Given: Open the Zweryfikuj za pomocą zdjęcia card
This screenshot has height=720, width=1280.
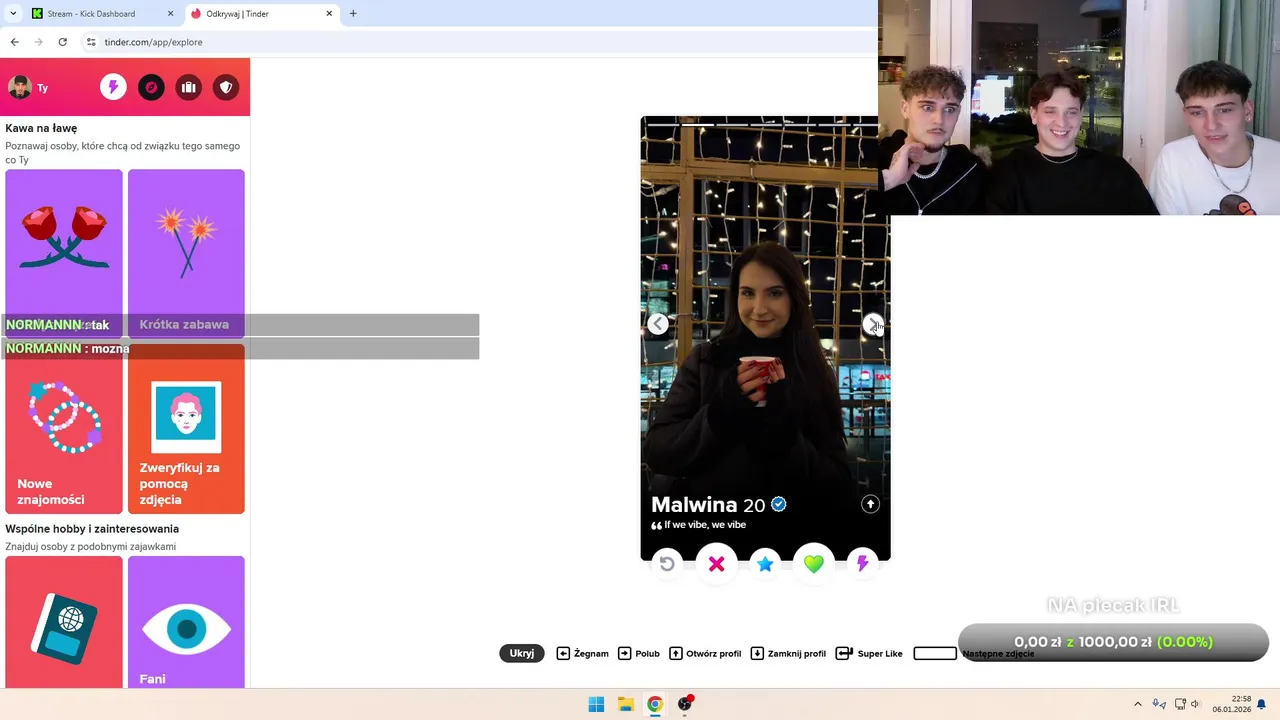Looking at the screenshot, I should pos(186,429).
